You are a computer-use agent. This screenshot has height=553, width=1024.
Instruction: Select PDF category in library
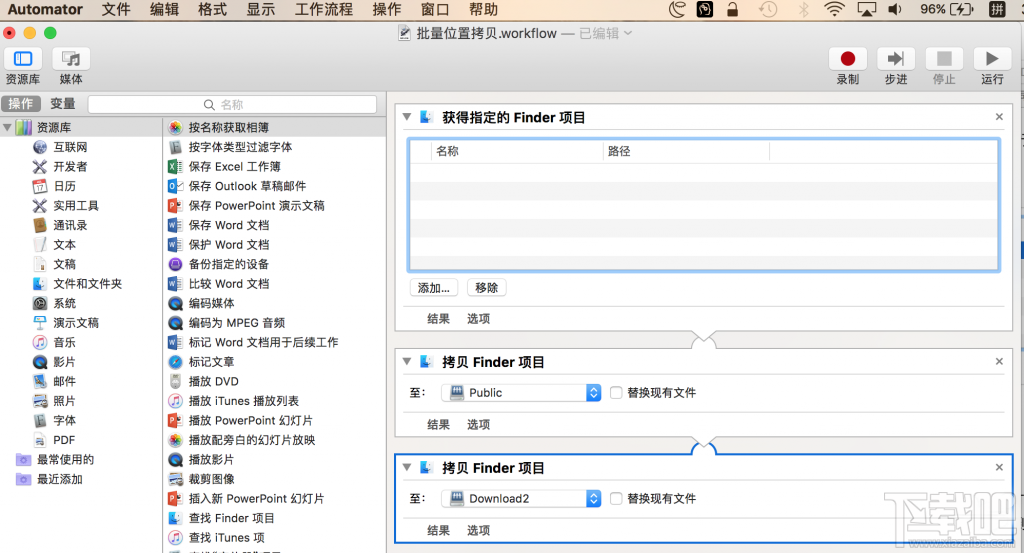pos(63,440)
